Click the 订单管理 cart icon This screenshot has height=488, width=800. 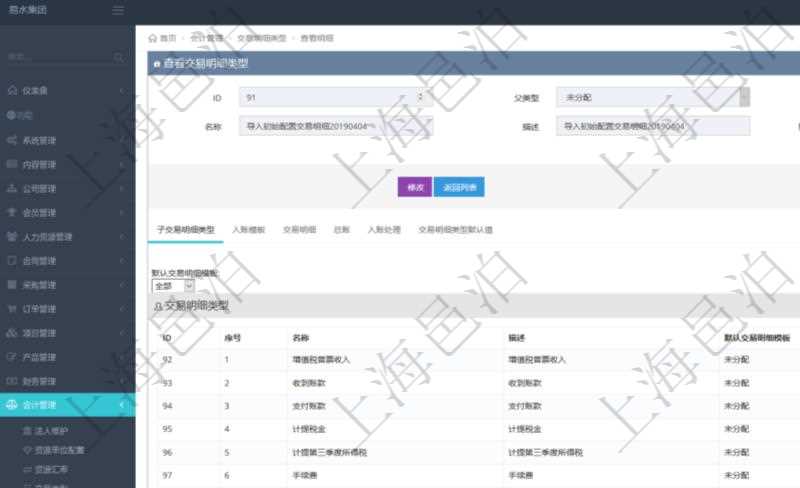coord(12,308)
